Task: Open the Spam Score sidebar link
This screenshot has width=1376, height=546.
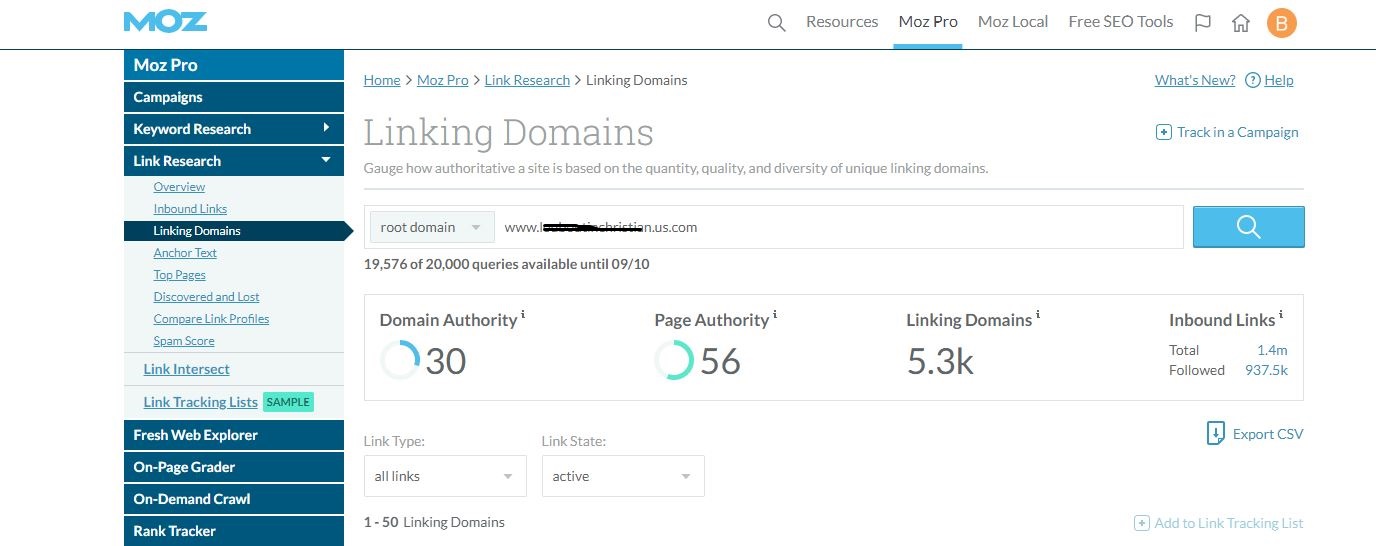Action: [183, 341]
